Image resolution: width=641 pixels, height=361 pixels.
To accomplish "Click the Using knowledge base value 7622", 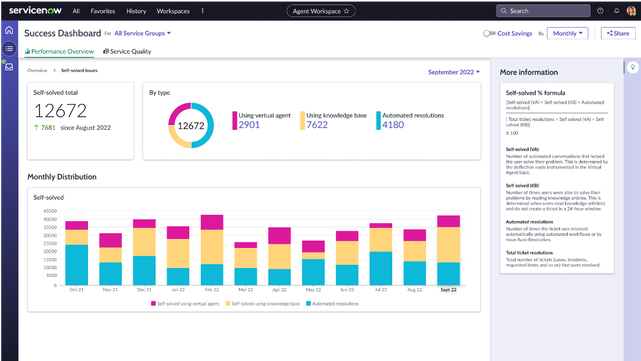I will (x=317, y=125).
